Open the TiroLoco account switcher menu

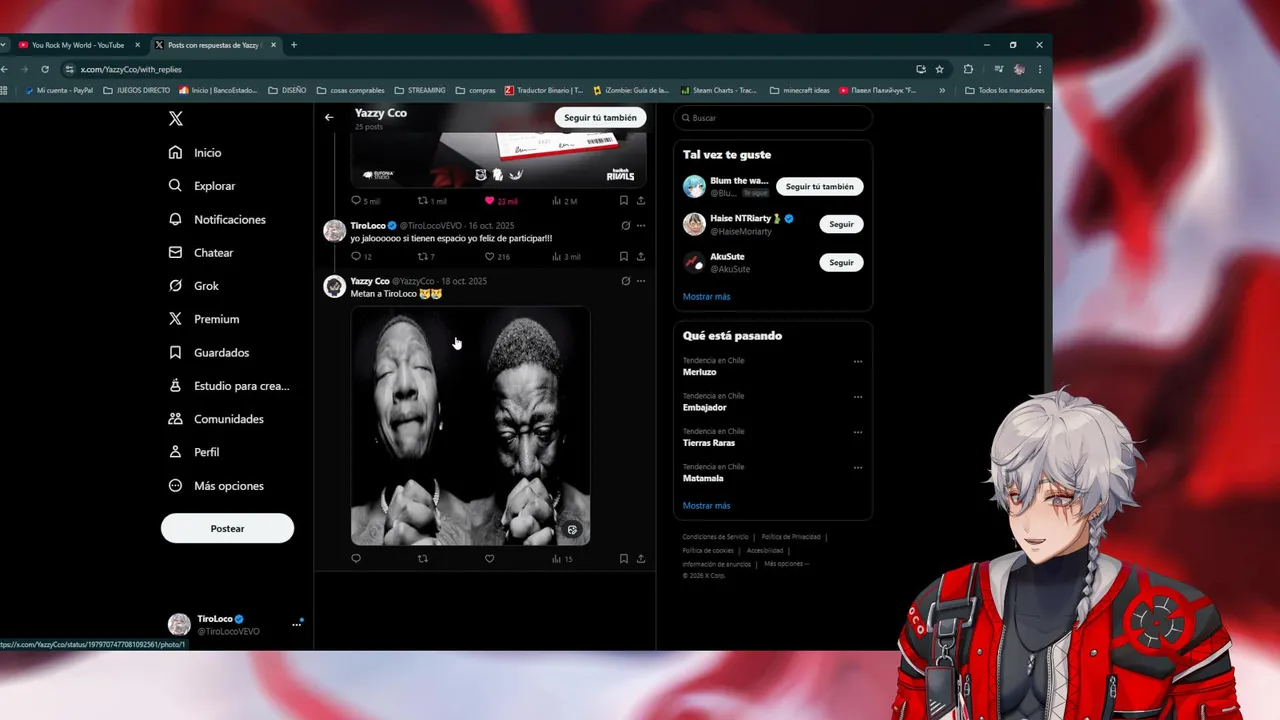[x=235, y=625]
